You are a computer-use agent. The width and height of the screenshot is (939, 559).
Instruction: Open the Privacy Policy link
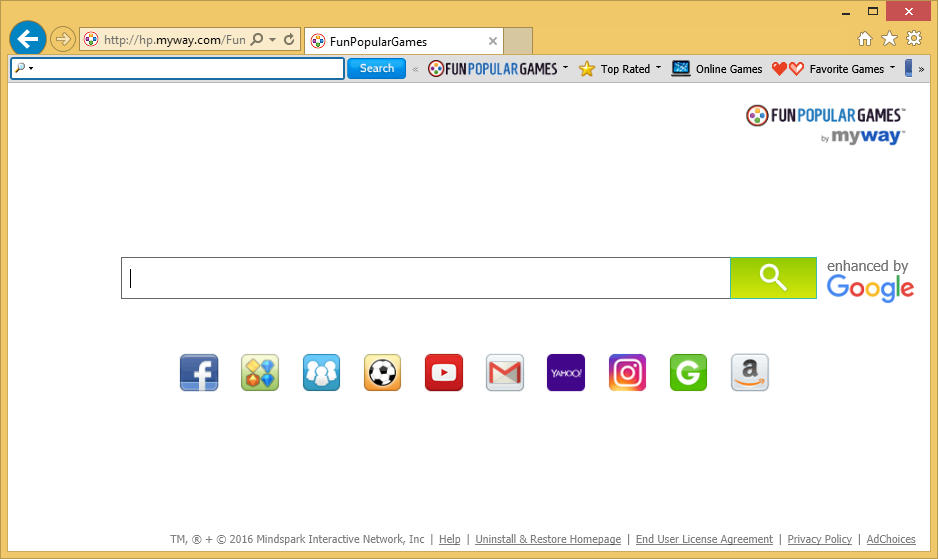pyautogui.click(x=819, y=539)
